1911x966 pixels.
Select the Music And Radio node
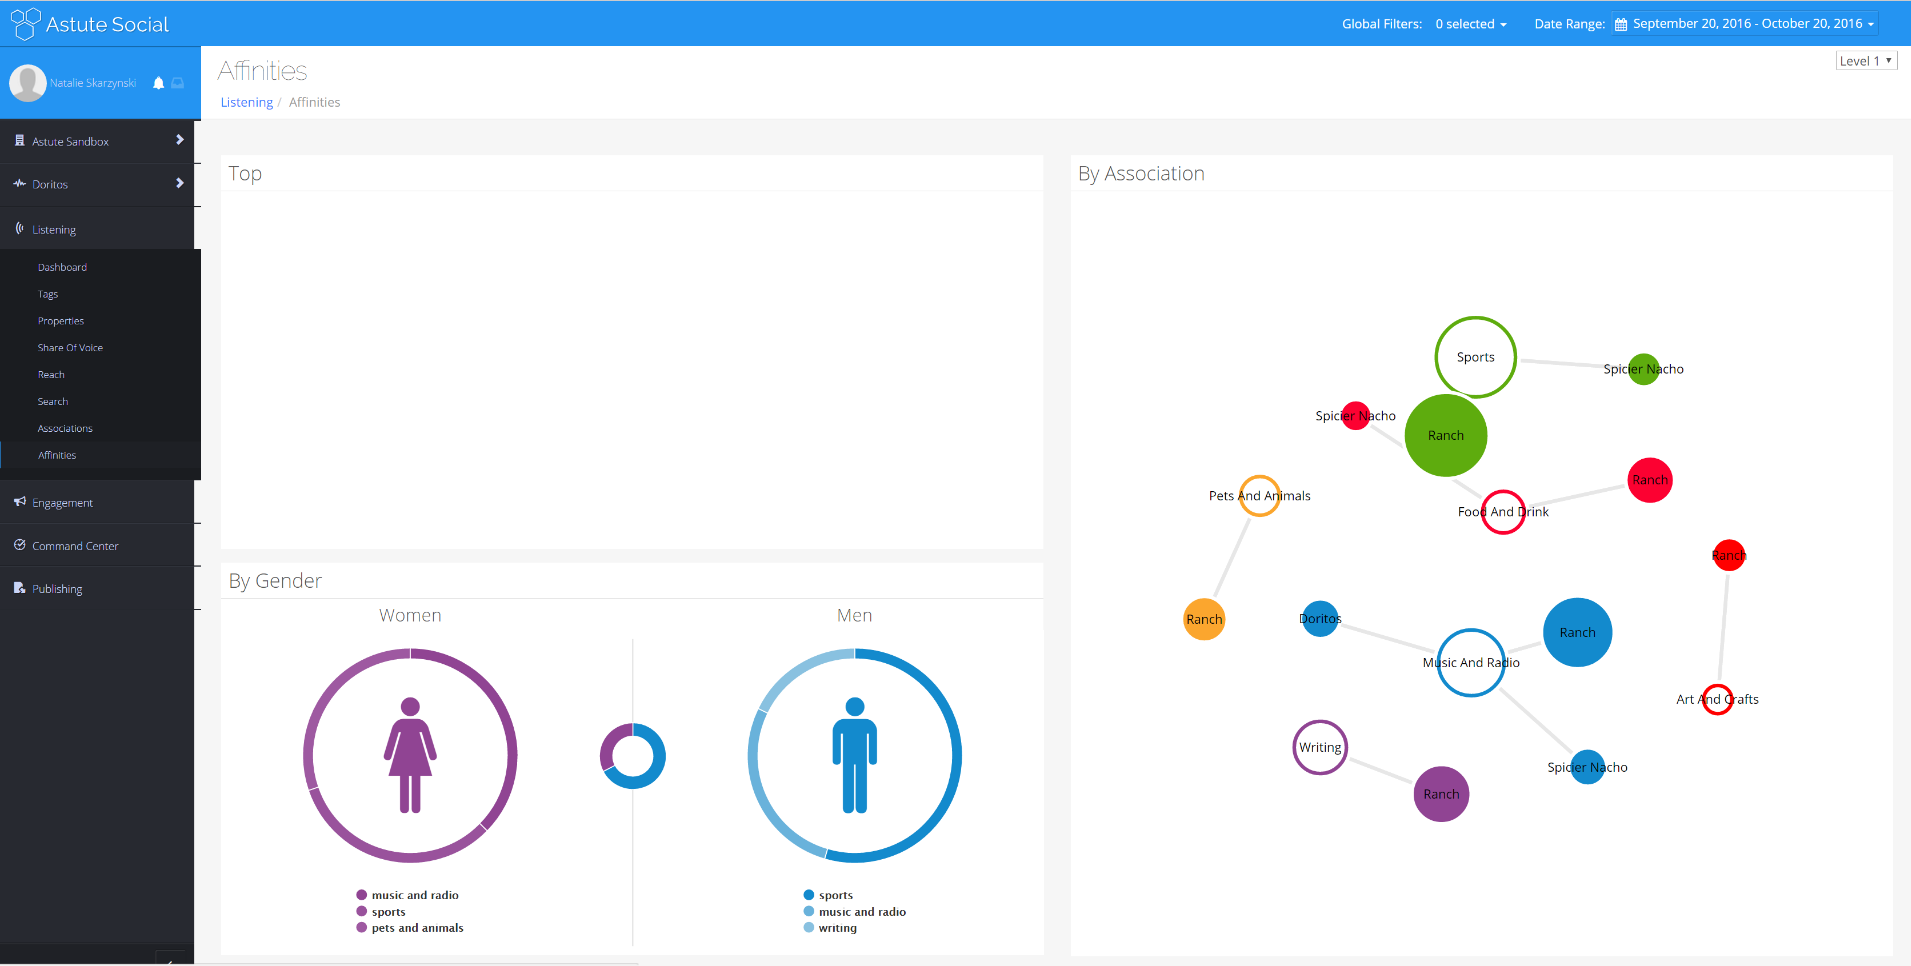[x=1471, y=662]
